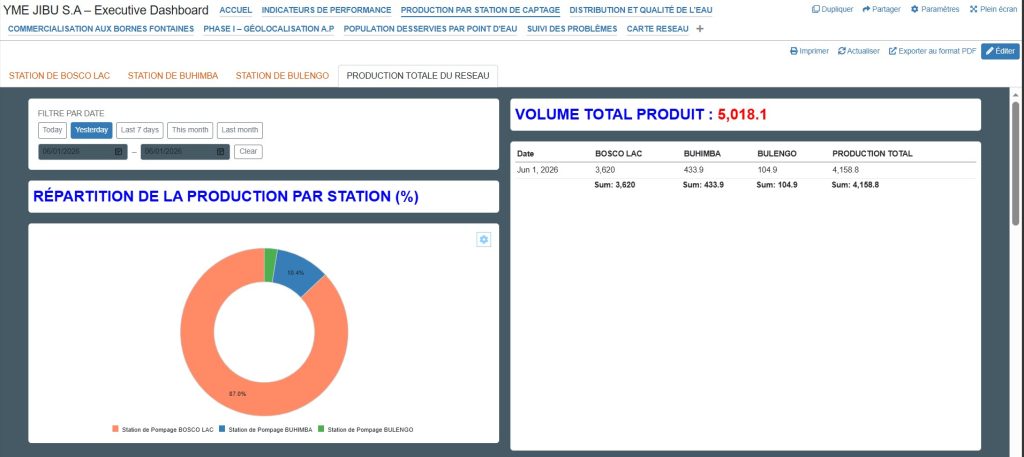Switch to STATION DE BUHIMBA tab
Viewport: 1024px width, 457px height.
click(x=173, y=76)
